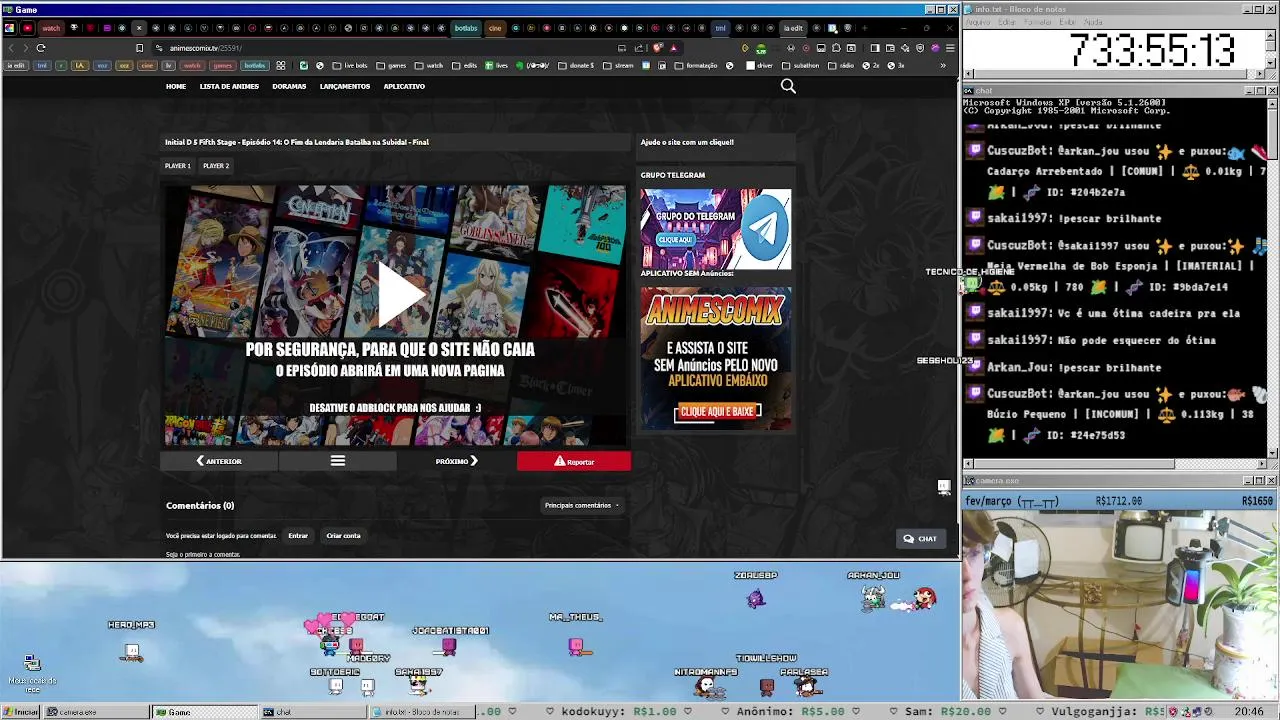This screenshot has width=1280, height=720.
Task: Open the CHAT button on the page
Action: (920, 538)
